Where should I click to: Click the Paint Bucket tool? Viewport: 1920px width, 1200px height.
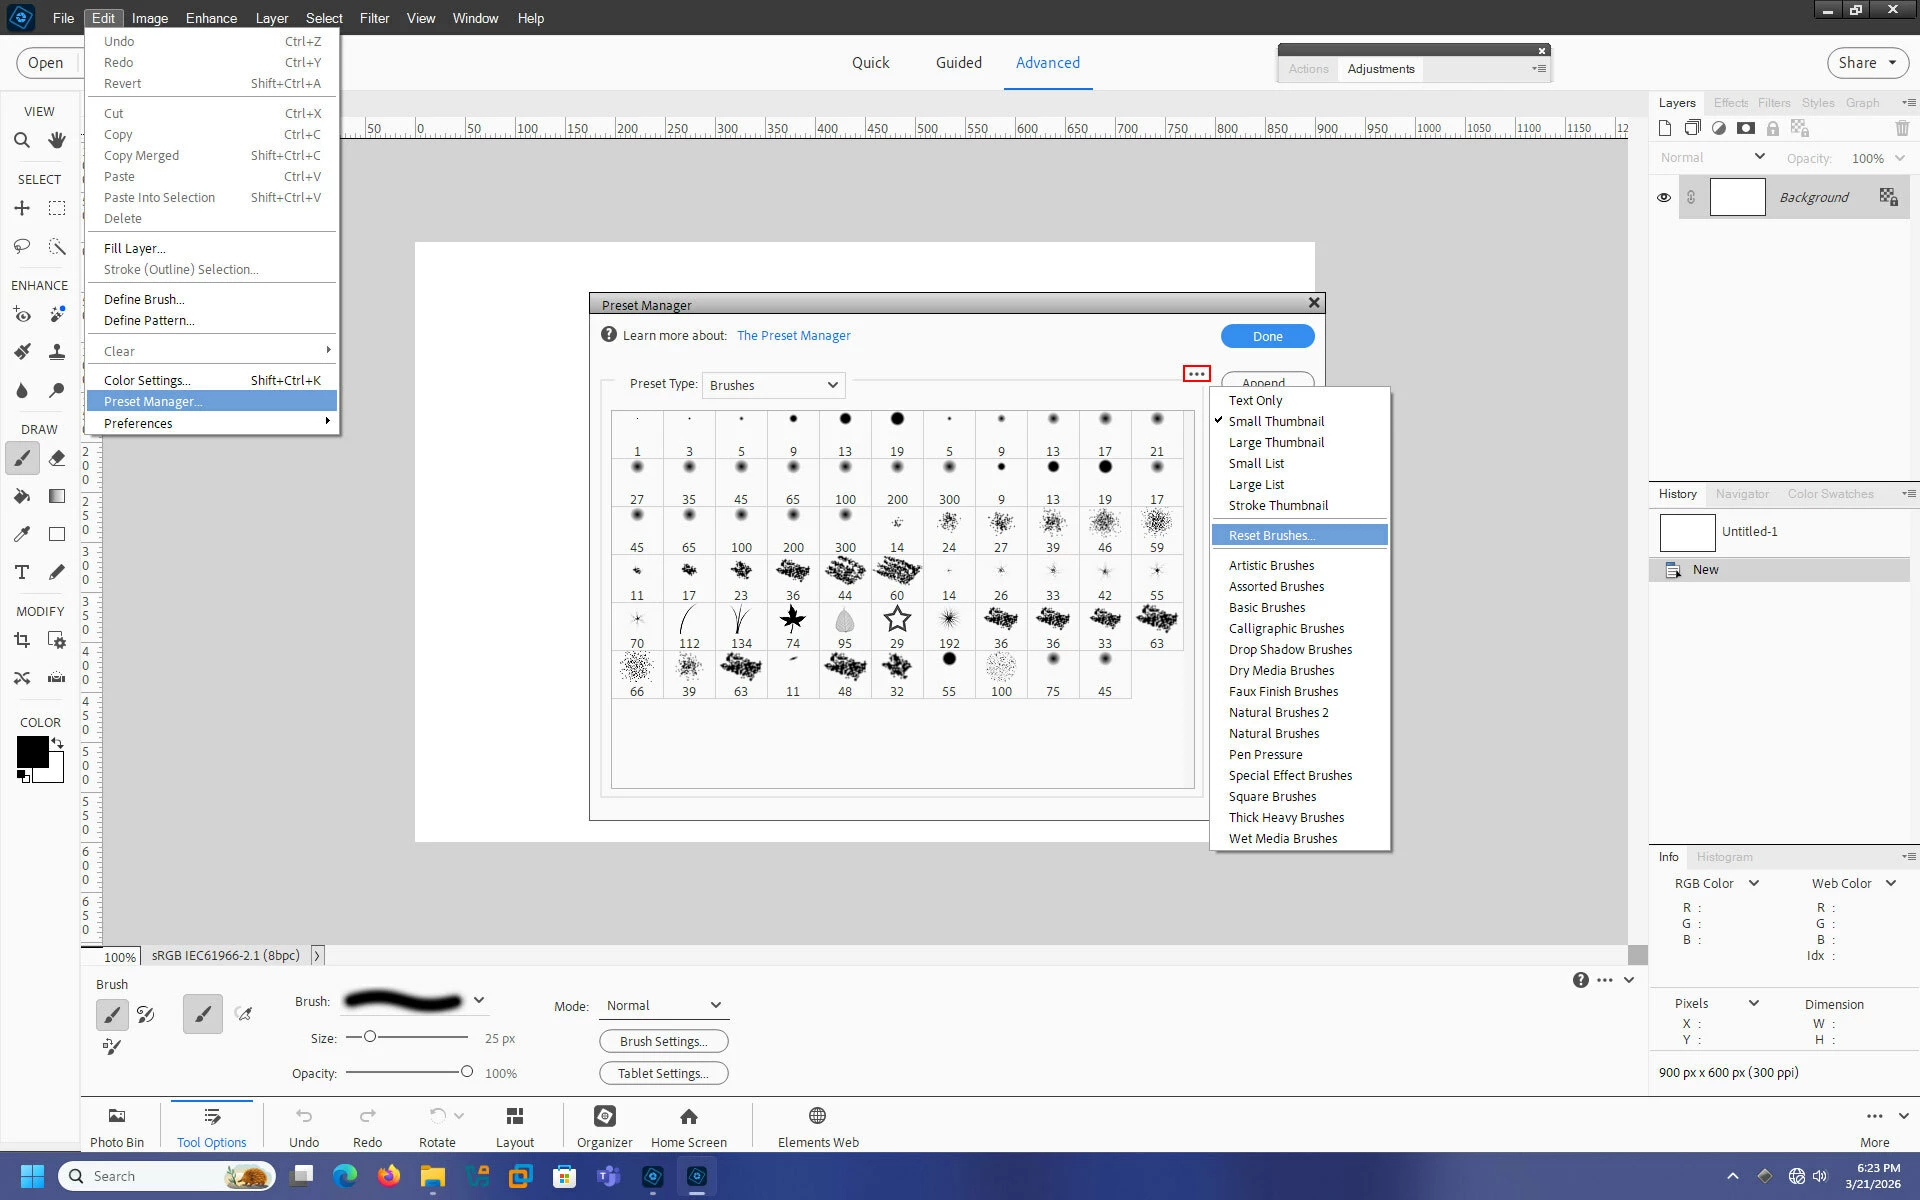[22, 496]
